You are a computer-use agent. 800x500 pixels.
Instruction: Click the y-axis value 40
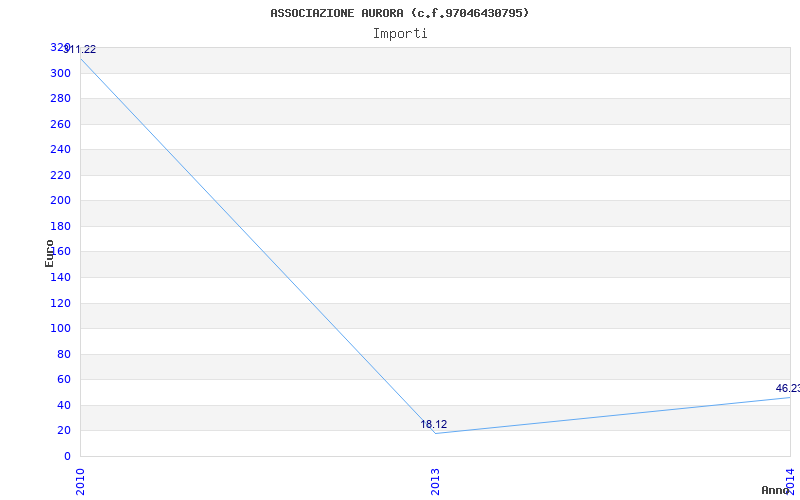[x=64, y=406]
